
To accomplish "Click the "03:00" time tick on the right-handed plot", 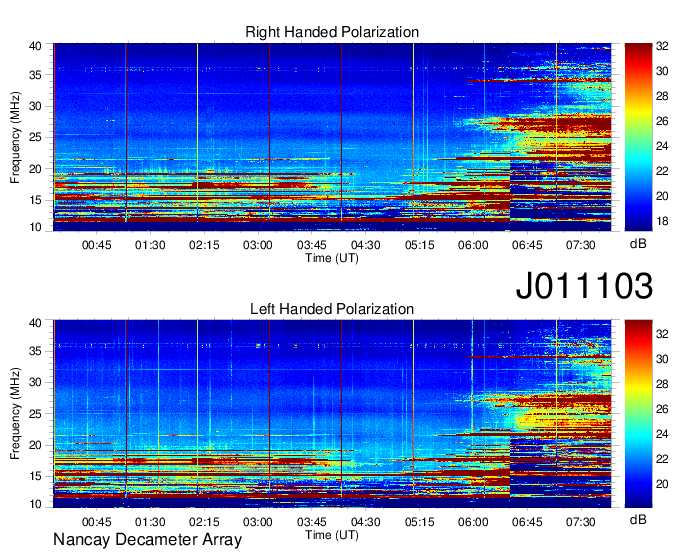I will point(258,245).
